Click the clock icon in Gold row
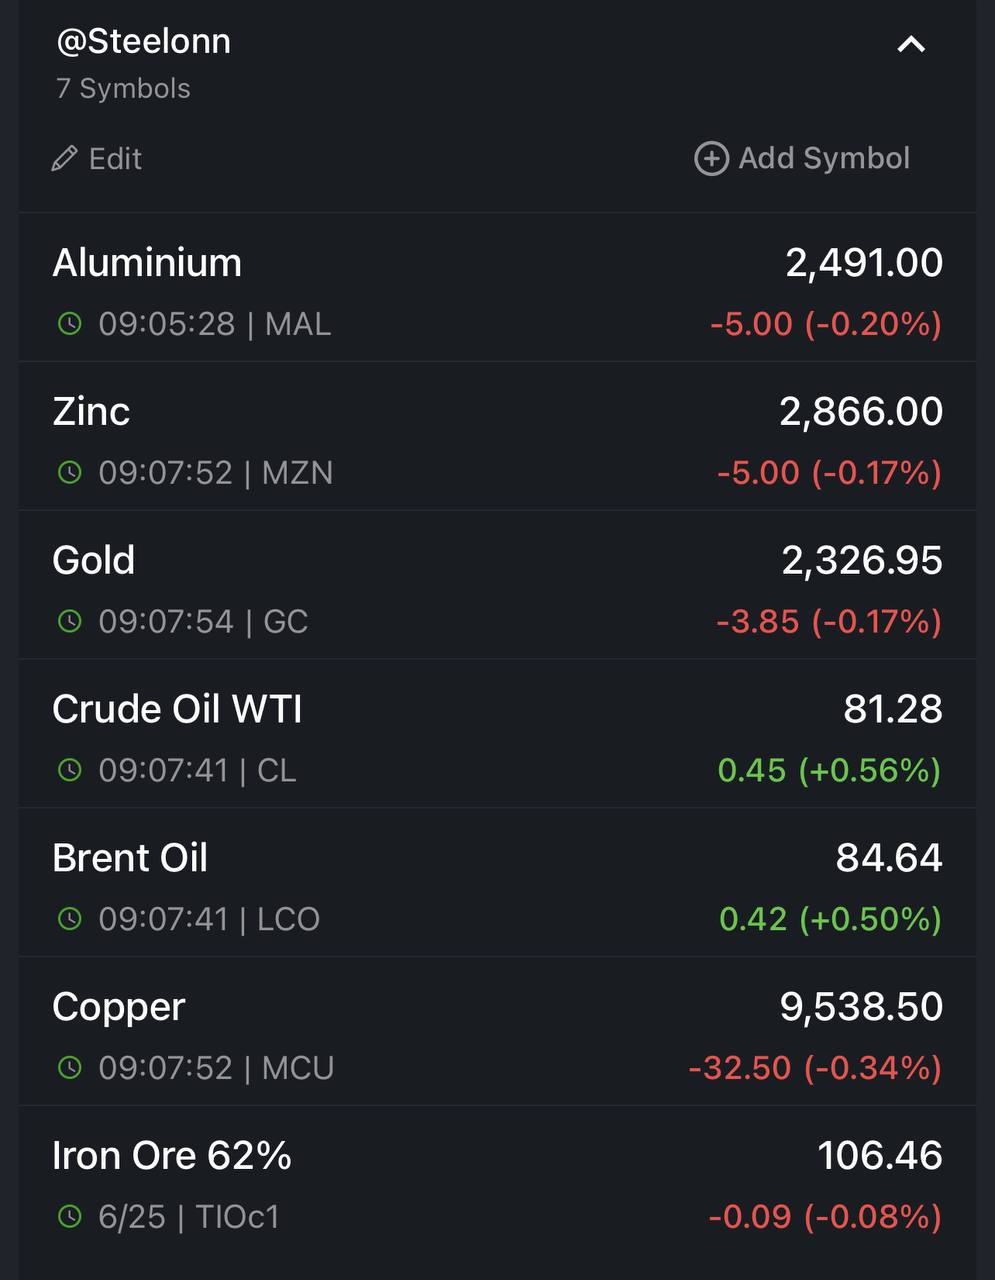The width and height of the screenshot is (995, 1280). 69,621
